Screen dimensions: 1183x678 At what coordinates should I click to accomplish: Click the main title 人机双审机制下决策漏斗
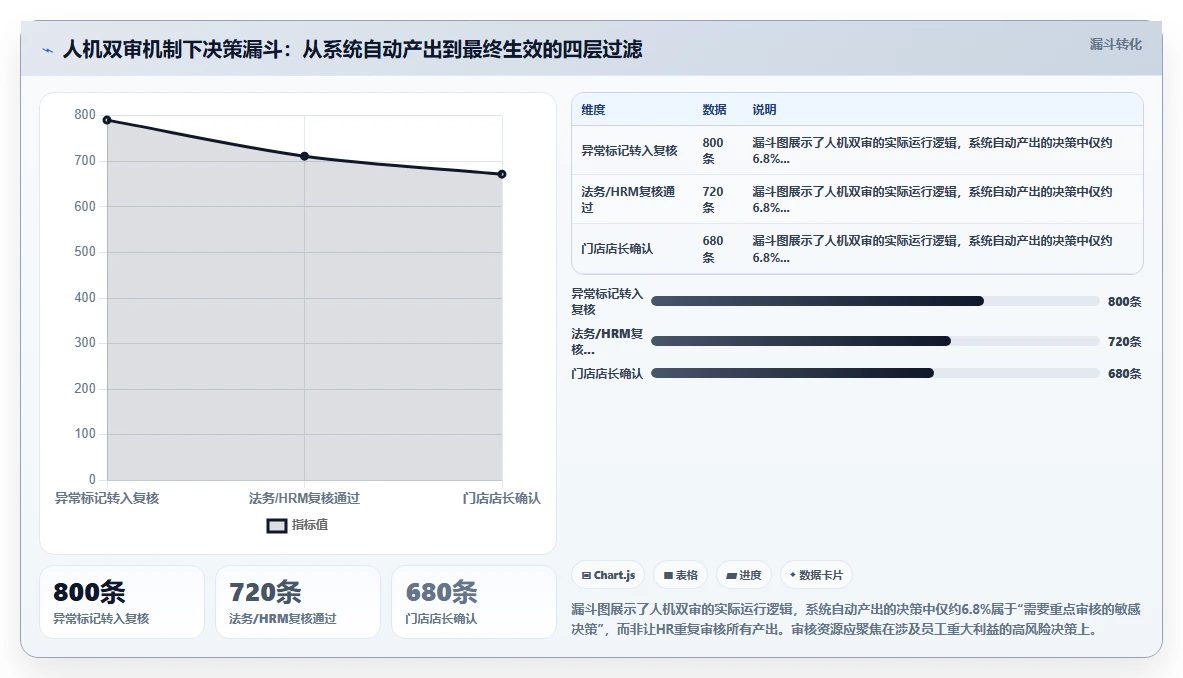click(x=352, y=50)
